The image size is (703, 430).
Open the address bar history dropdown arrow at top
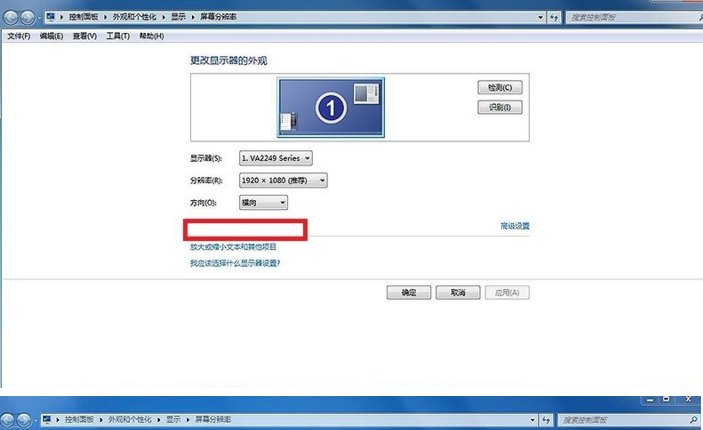click(539, 18)
